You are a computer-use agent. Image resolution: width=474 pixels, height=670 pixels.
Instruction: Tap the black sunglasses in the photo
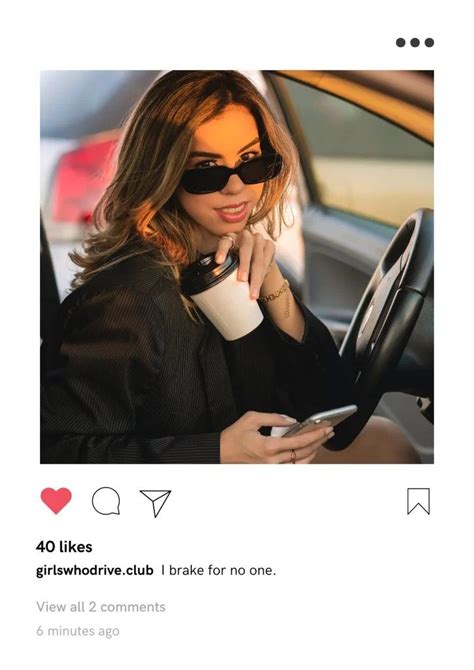231,174
